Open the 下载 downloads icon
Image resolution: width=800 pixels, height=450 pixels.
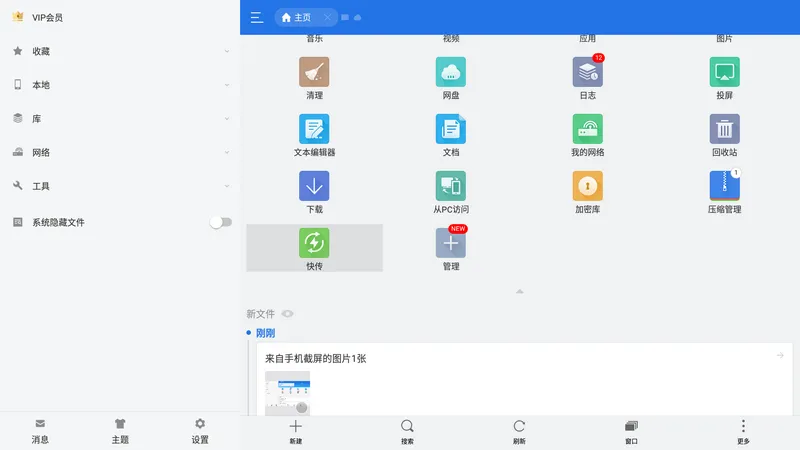314,192
